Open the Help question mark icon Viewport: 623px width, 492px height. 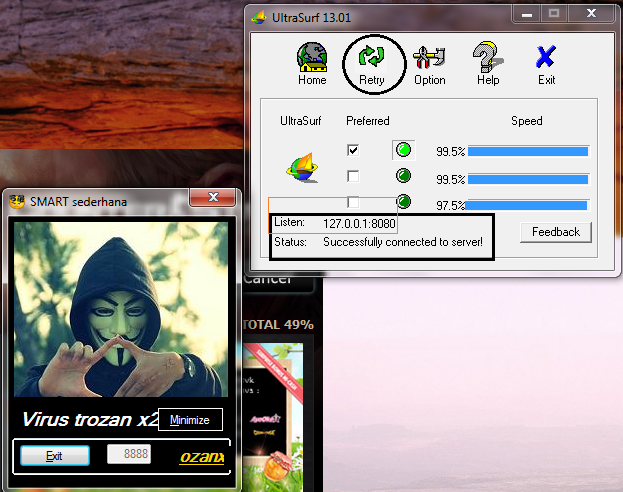coord(488,57)
